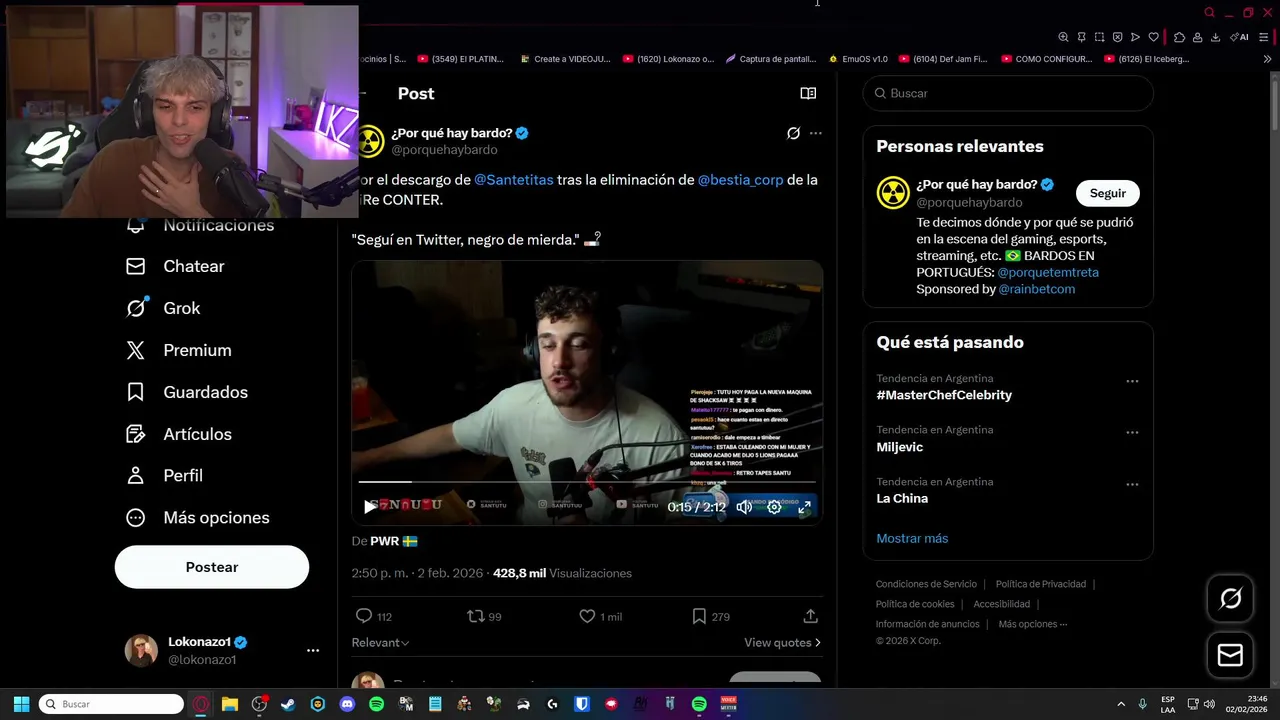Open the Grok icon in sidebar

click(x=135, y=308)
